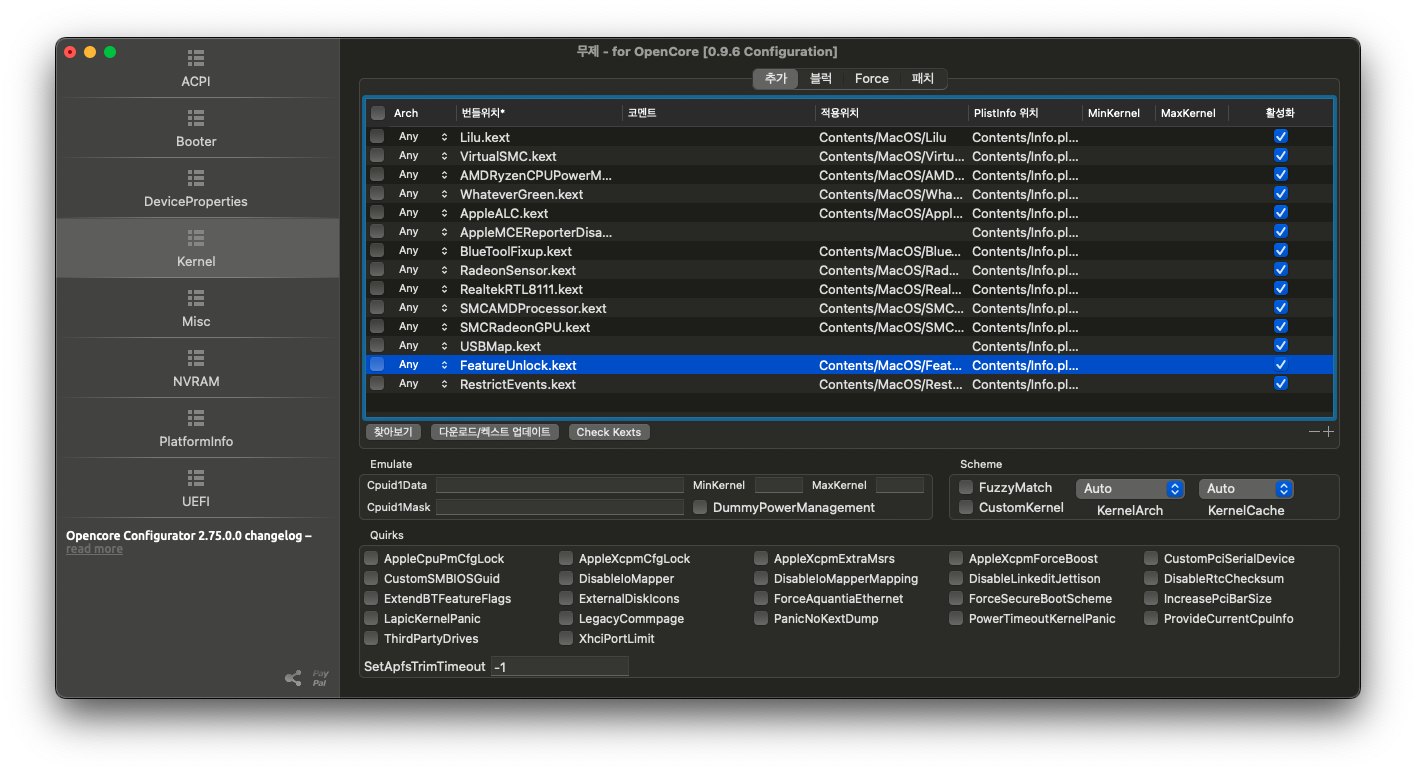Sort by the 활성화 column header
This screenshot has width=1416, height=772.
point(1280,113)
